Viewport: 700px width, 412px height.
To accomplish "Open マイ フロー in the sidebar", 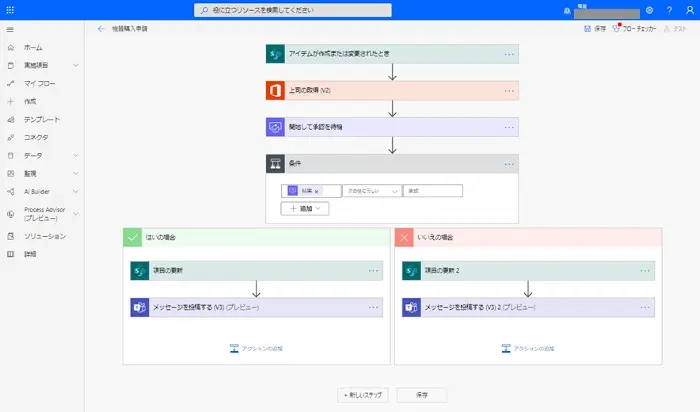I will pyautogui.click(x=42, y=83).
